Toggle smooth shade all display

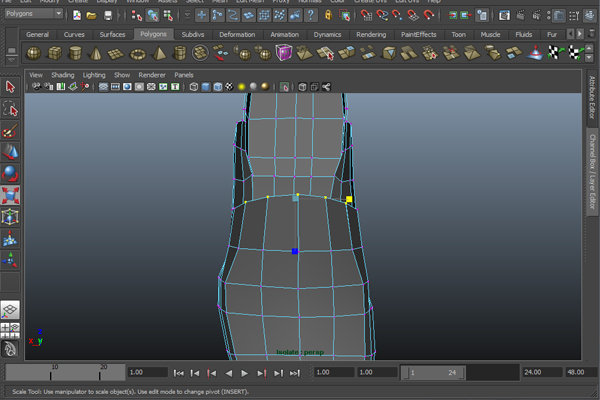[206, 87]
